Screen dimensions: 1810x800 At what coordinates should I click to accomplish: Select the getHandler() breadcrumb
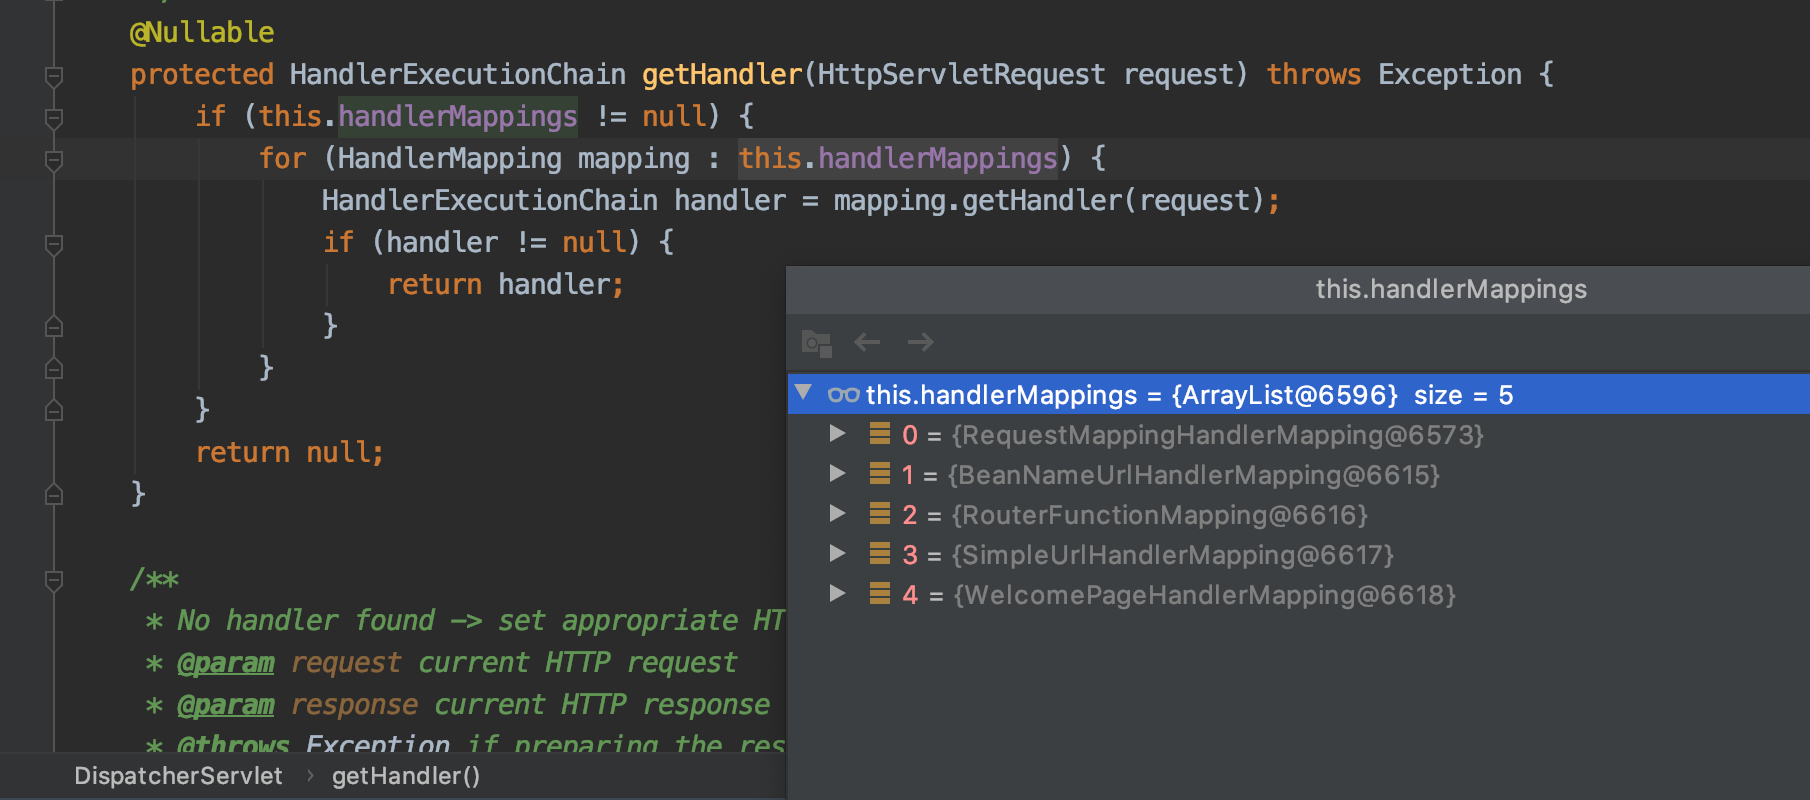[406, 776]
